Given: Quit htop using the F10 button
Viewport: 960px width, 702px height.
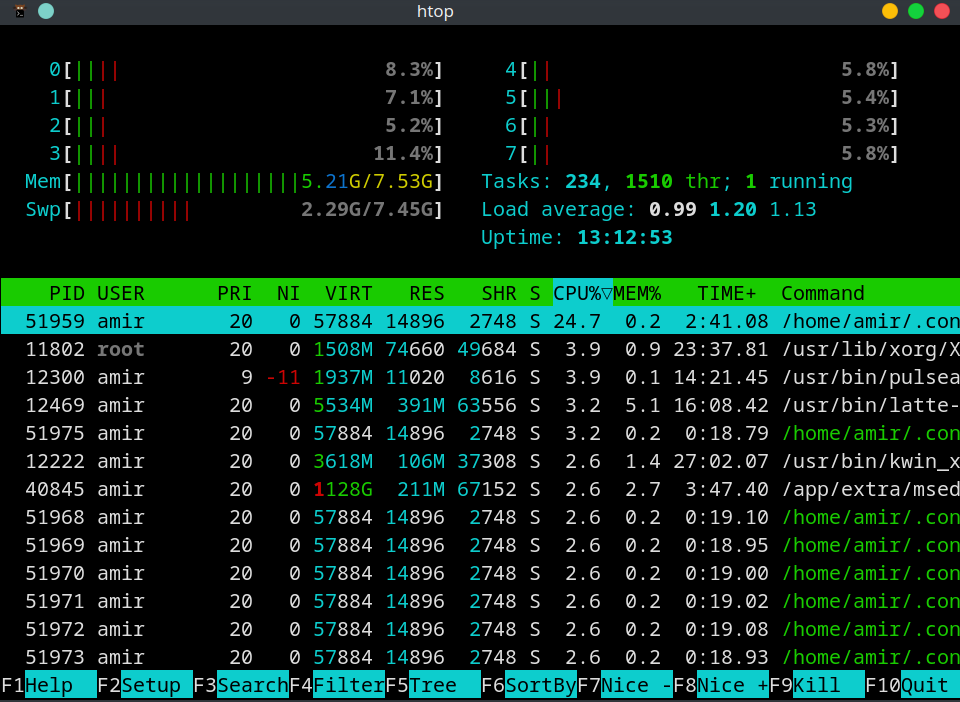Looking at the screenshot, I should pyautogui.click(x=913, y=685).
